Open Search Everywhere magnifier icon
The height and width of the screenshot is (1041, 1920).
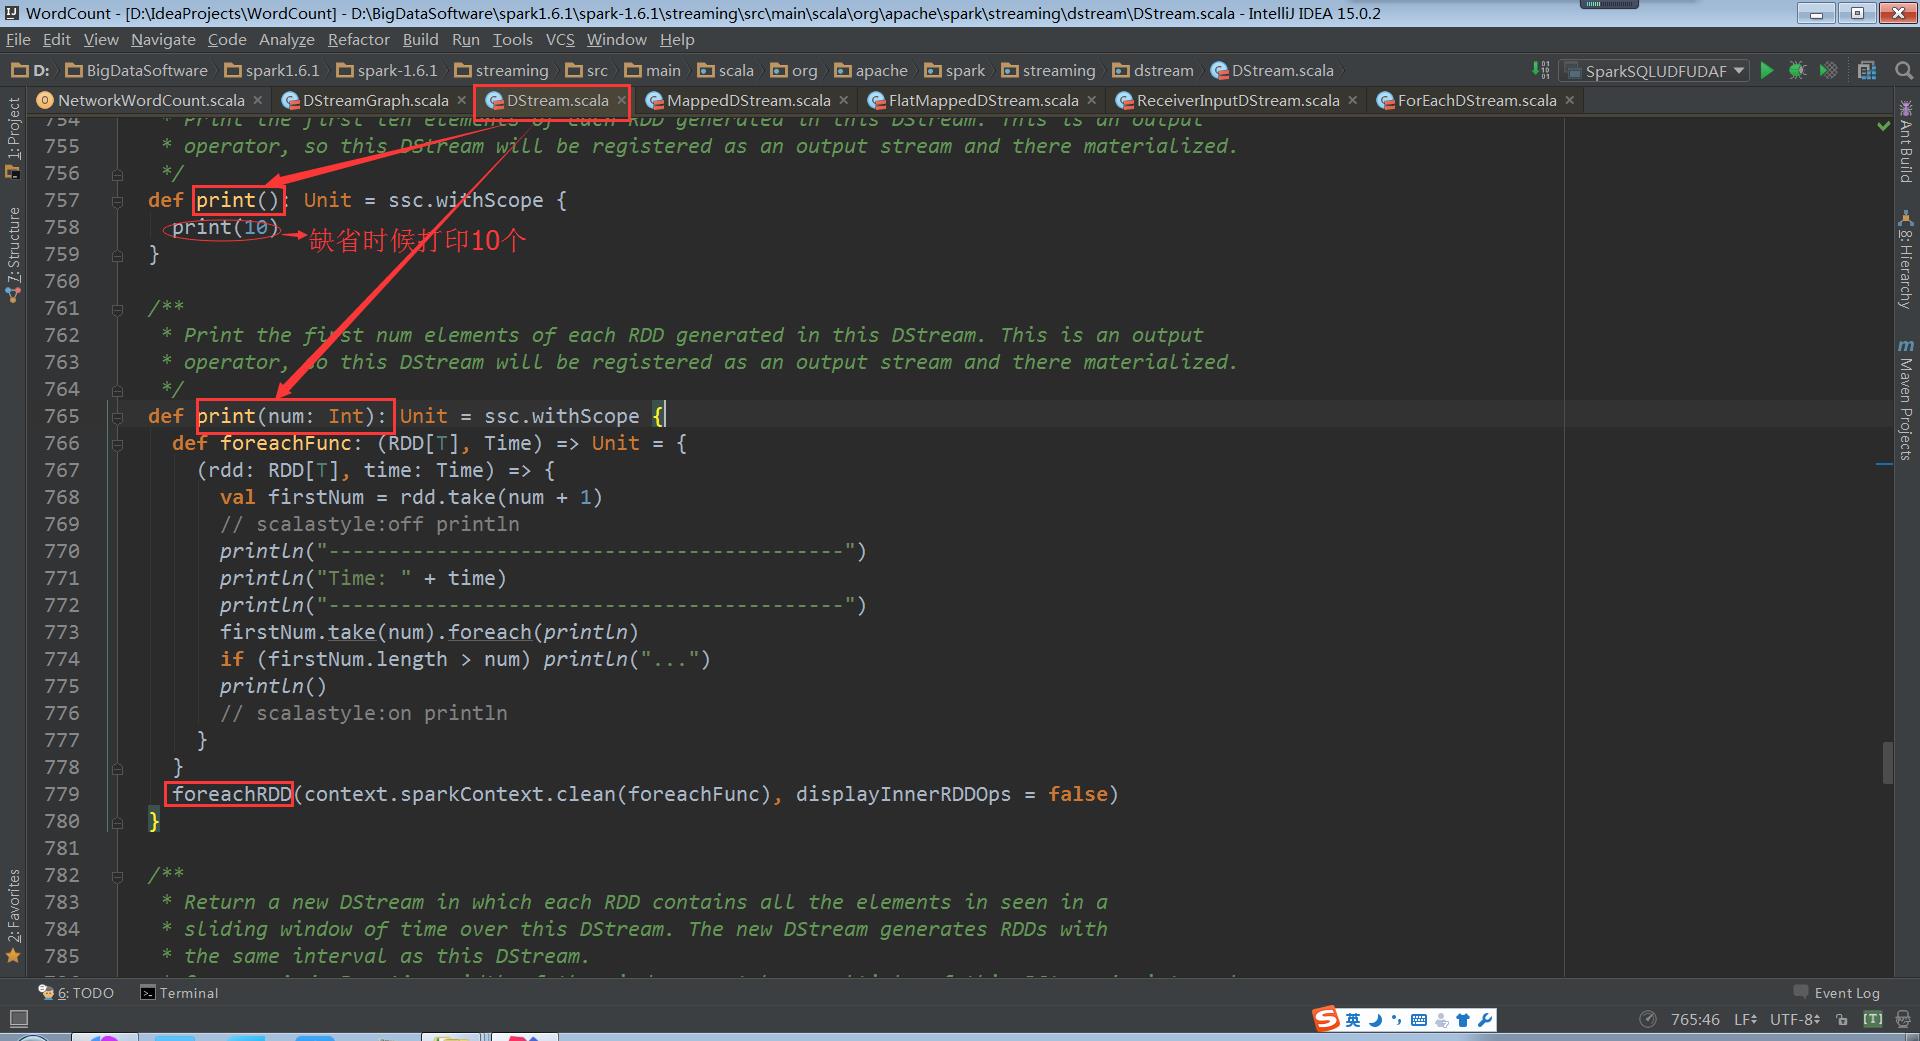click(1903, 70)
